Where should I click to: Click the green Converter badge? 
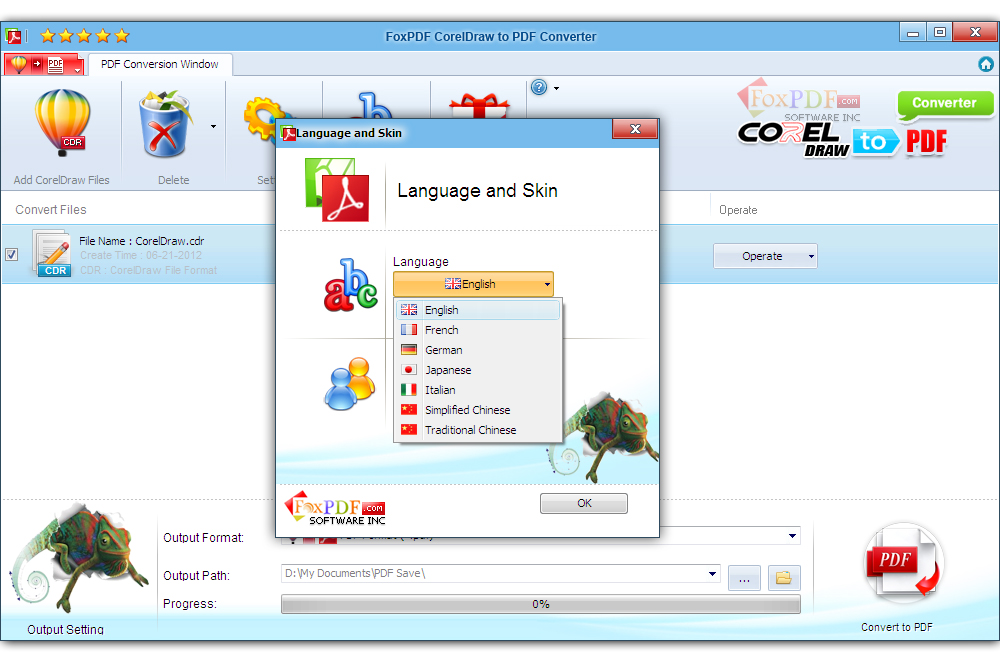click(x=945, y=103)
